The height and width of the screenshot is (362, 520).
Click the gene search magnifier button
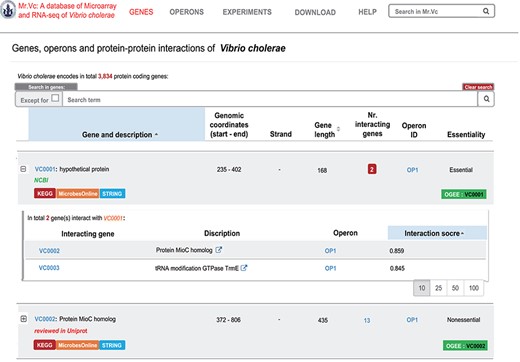486,99
